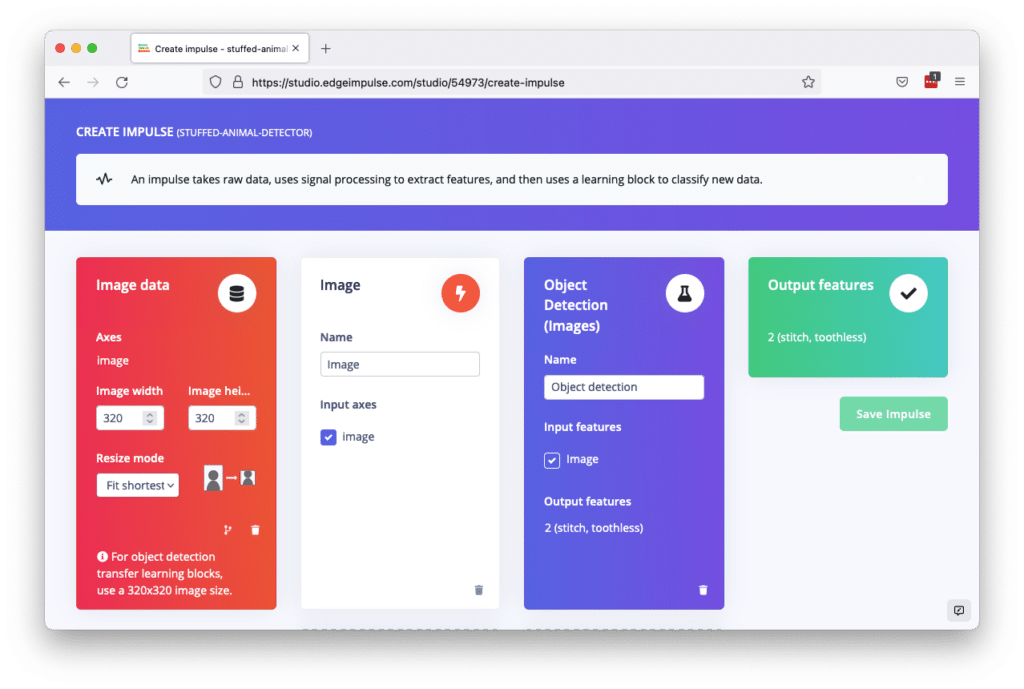Uncheck the image checkbox under Input axes

point(328,437)
